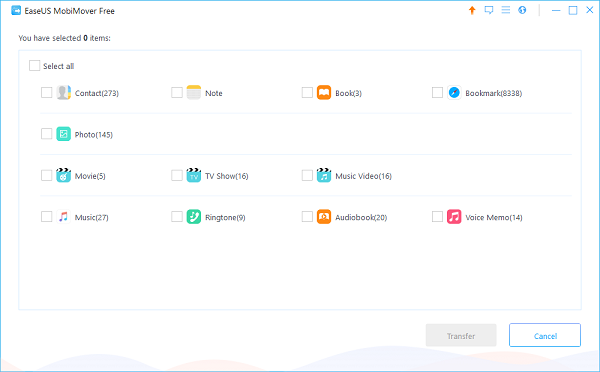Viewport: 600px width, 372px height.
Task: Click the orange upgrade arrow icon
Action: (x=472, y=10)
